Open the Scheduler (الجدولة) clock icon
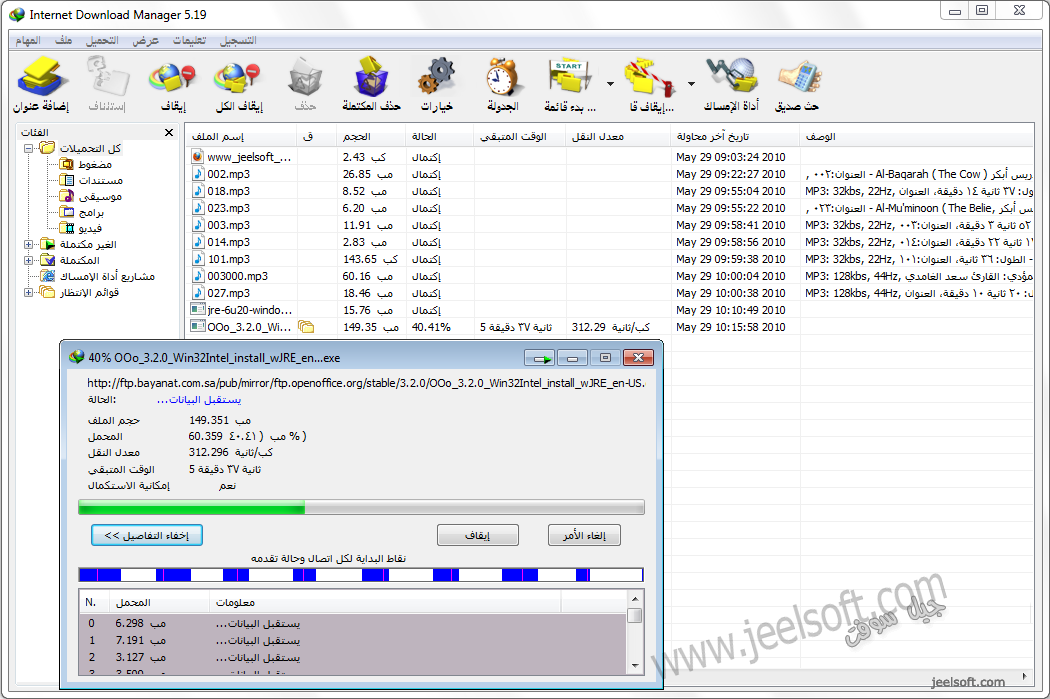The image size is (1050, 699). tap(502, 84)
